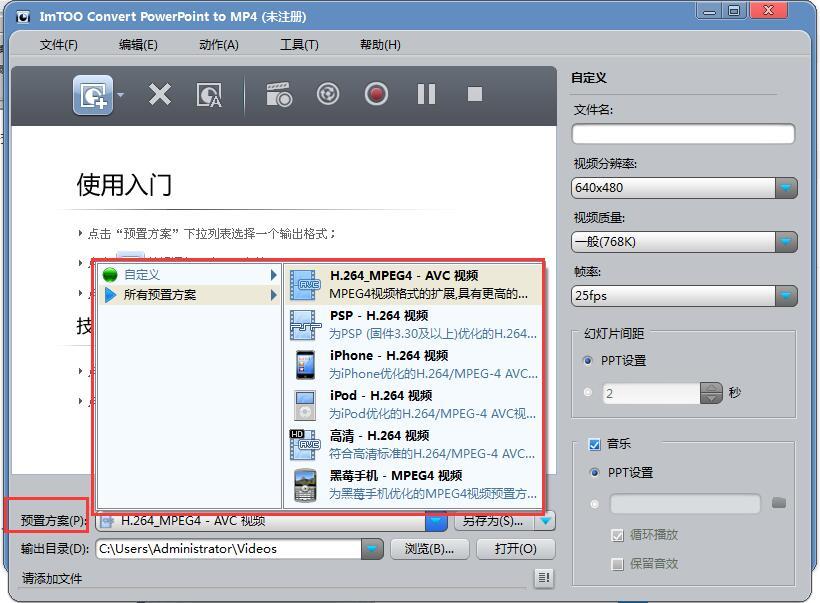Viewport: 820px width, 603px height.
Task: Open the 动作(A) menu
Action: (x=219, y=45)
